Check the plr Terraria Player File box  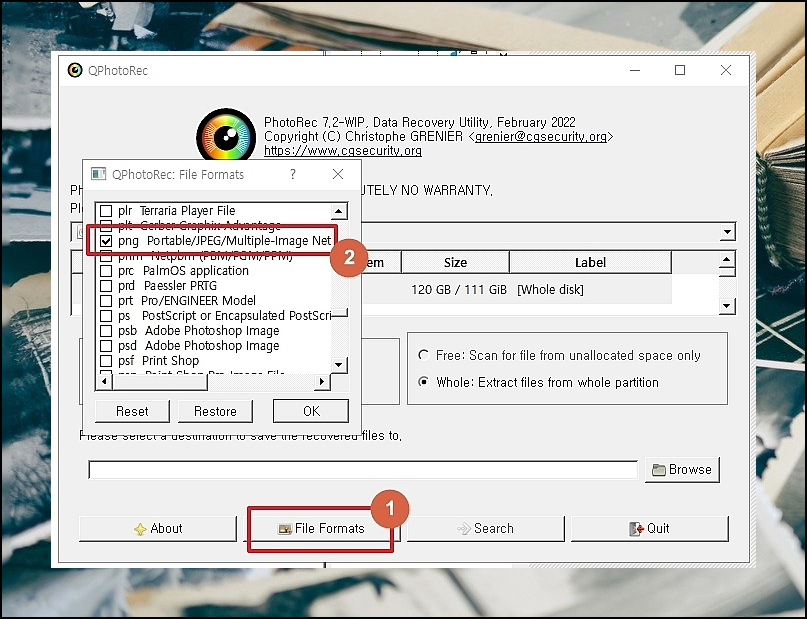pos(106,211)
